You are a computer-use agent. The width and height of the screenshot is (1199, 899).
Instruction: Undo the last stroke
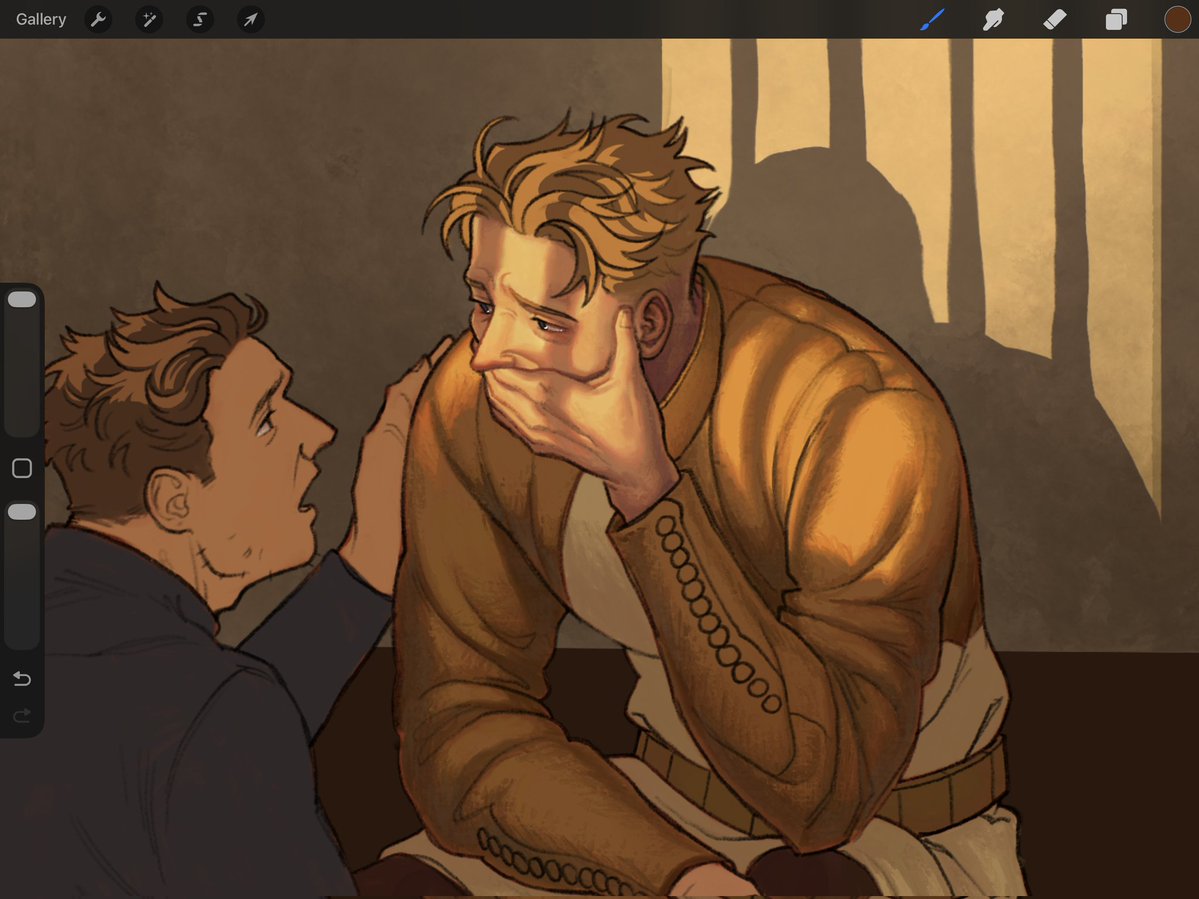tap(21, 678)
